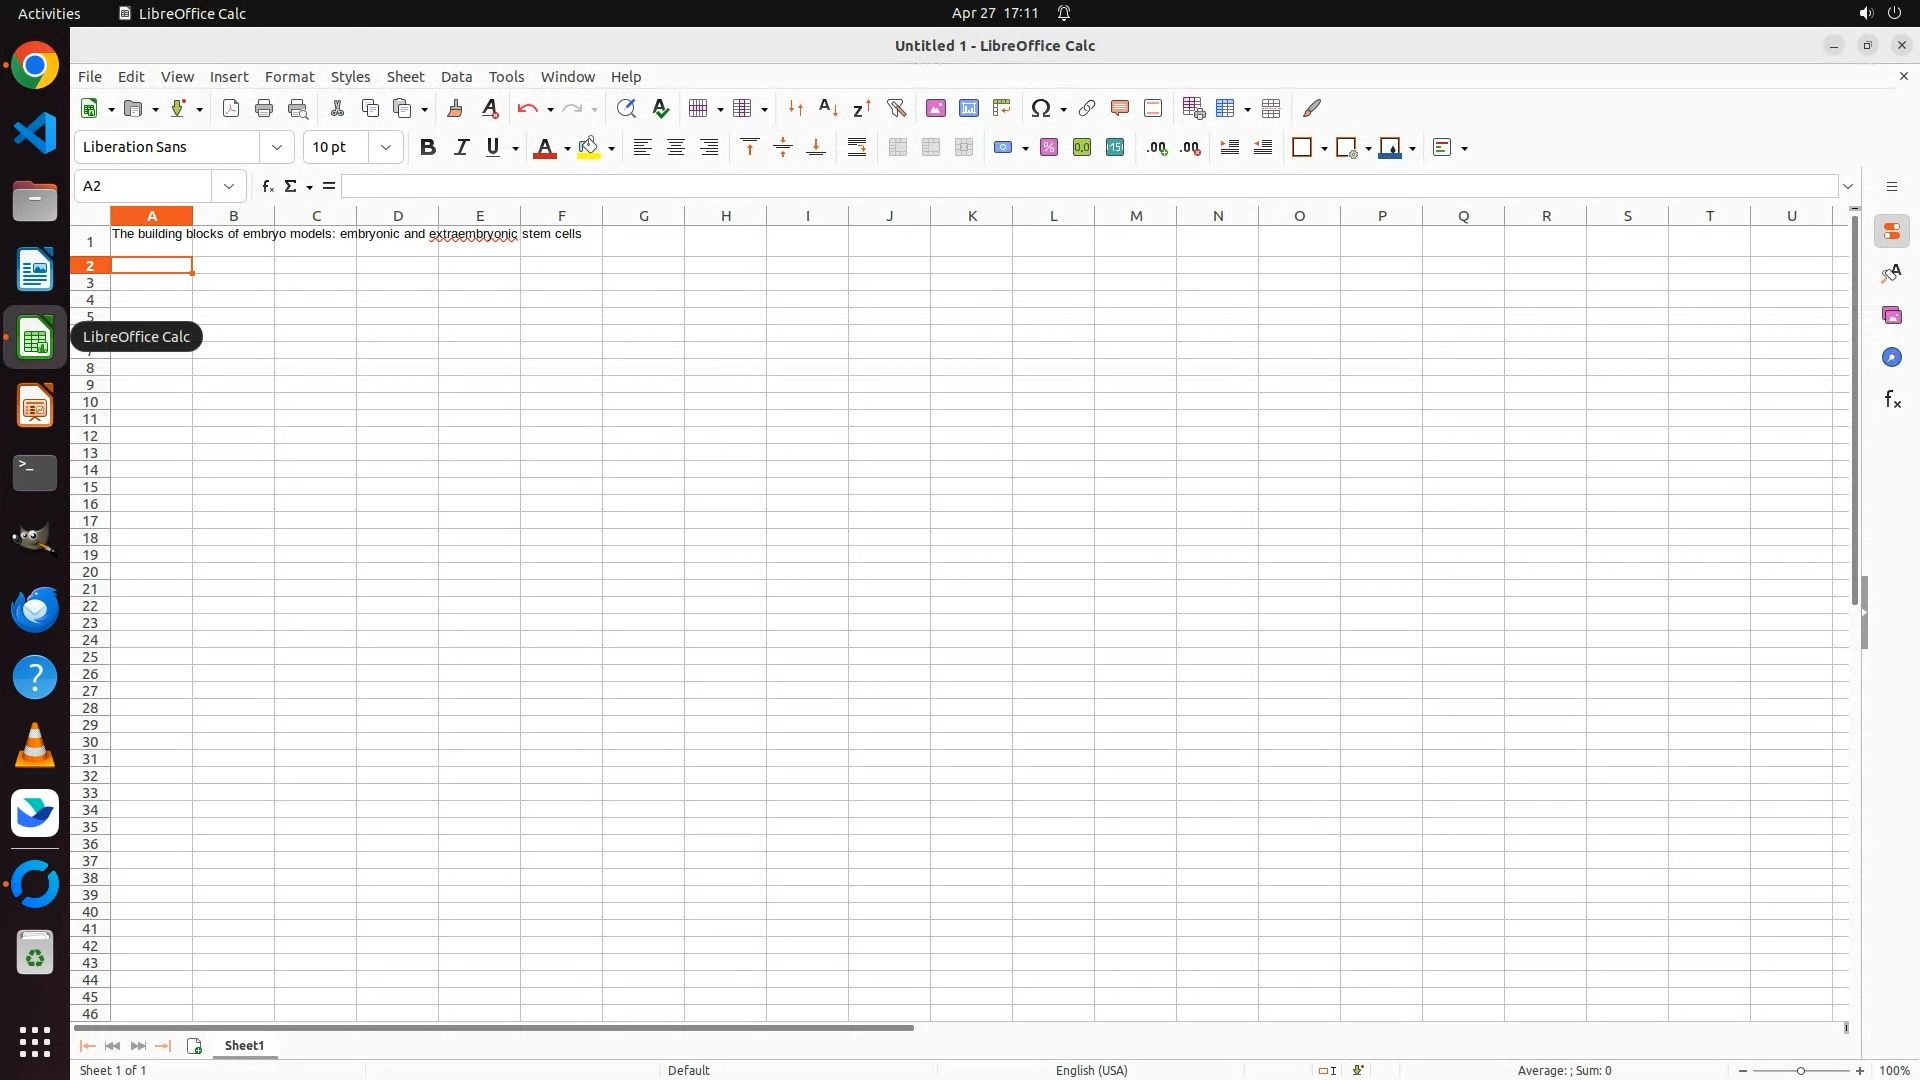Click the Sort Ascending icon
This screenshot has width=1920, height=1080.
pos(828,108)
